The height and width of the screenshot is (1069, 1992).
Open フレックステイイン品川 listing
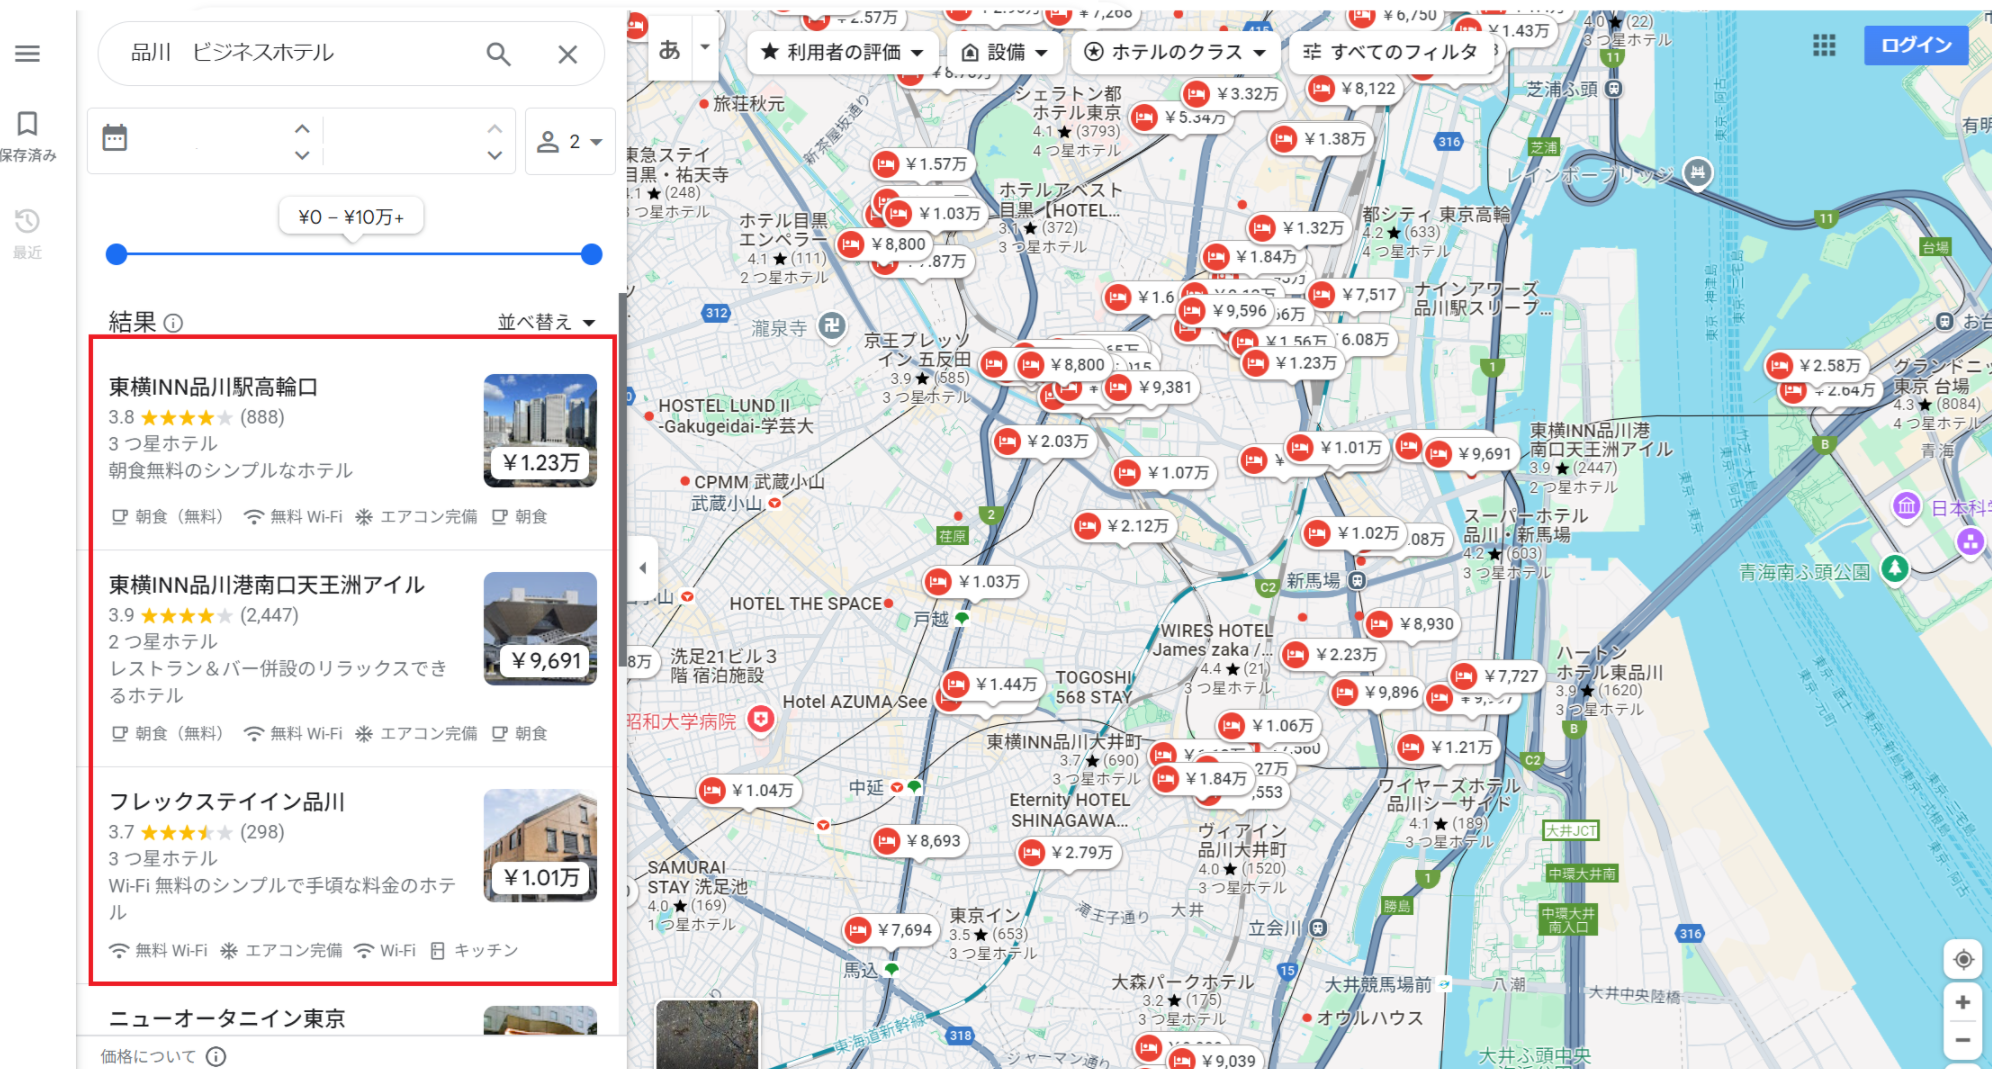pyautogui.click(x=351, y=875)
